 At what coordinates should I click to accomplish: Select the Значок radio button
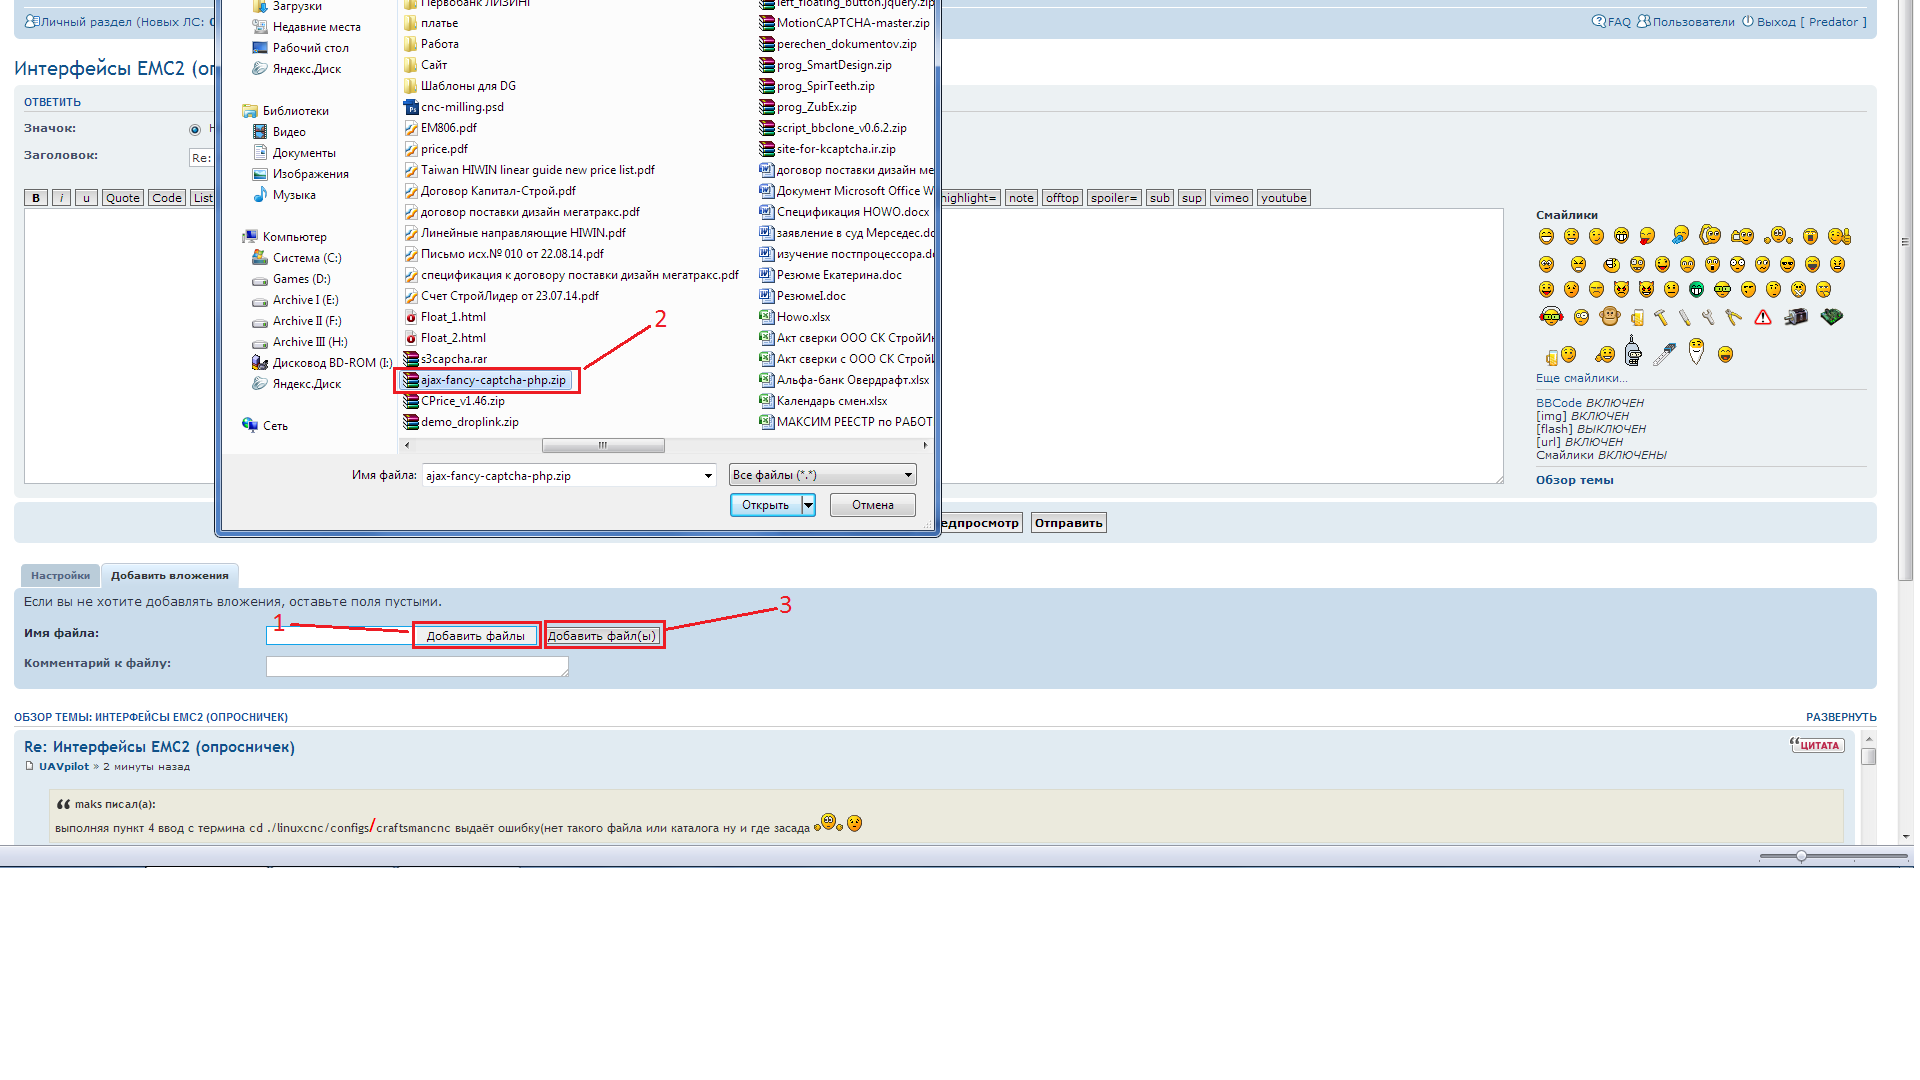(x=195, y=129)
